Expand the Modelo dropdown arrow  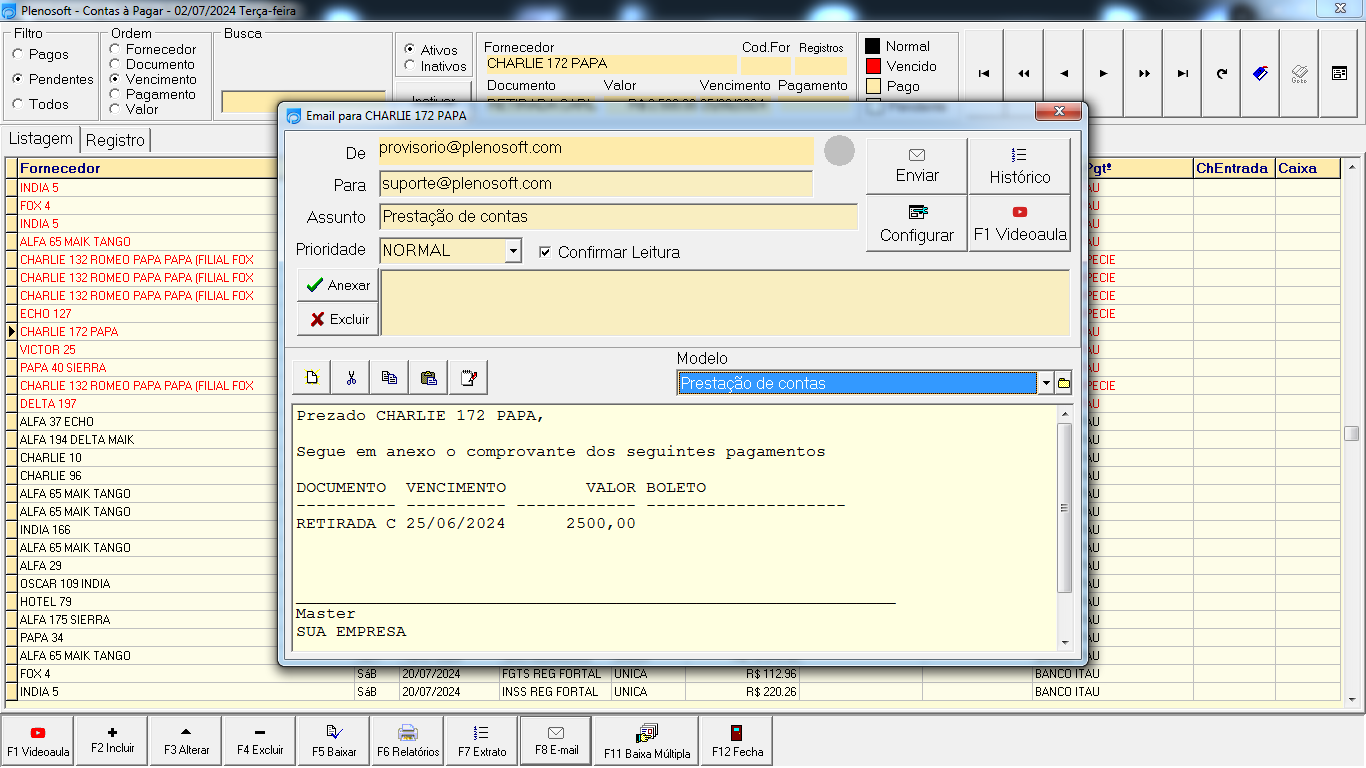coord(1046,383)
